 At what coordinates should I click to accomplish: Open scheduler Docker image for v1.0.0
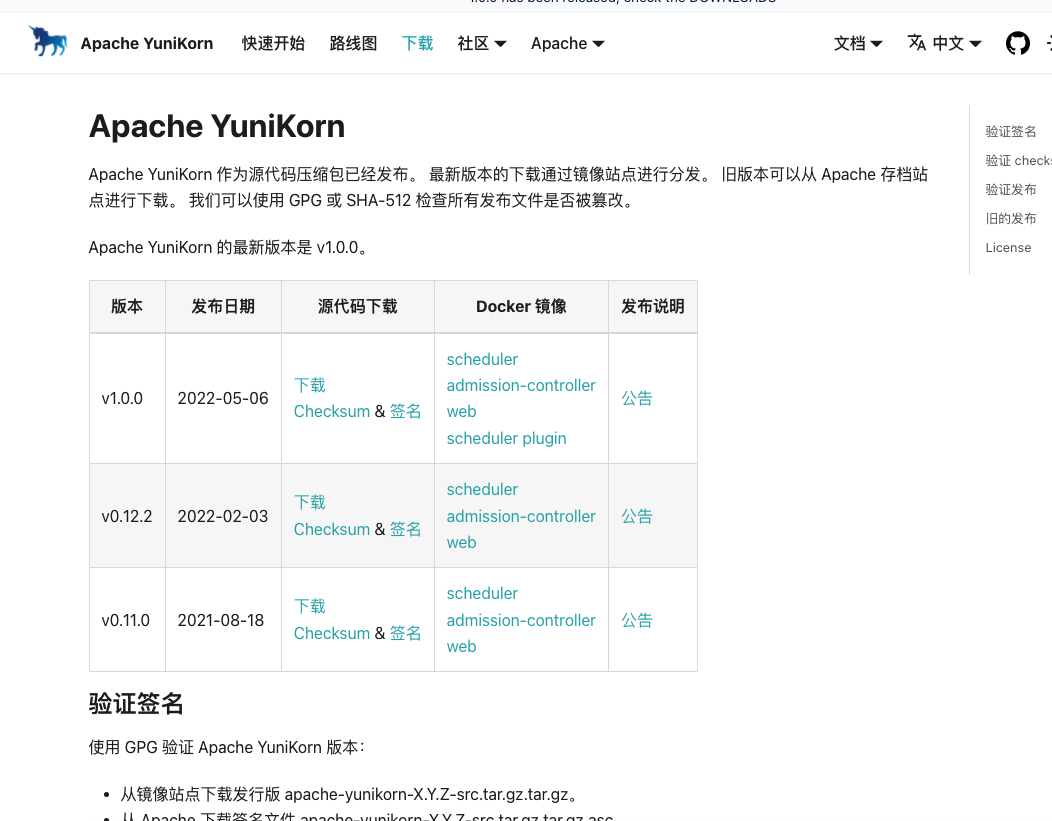[482, 360]
